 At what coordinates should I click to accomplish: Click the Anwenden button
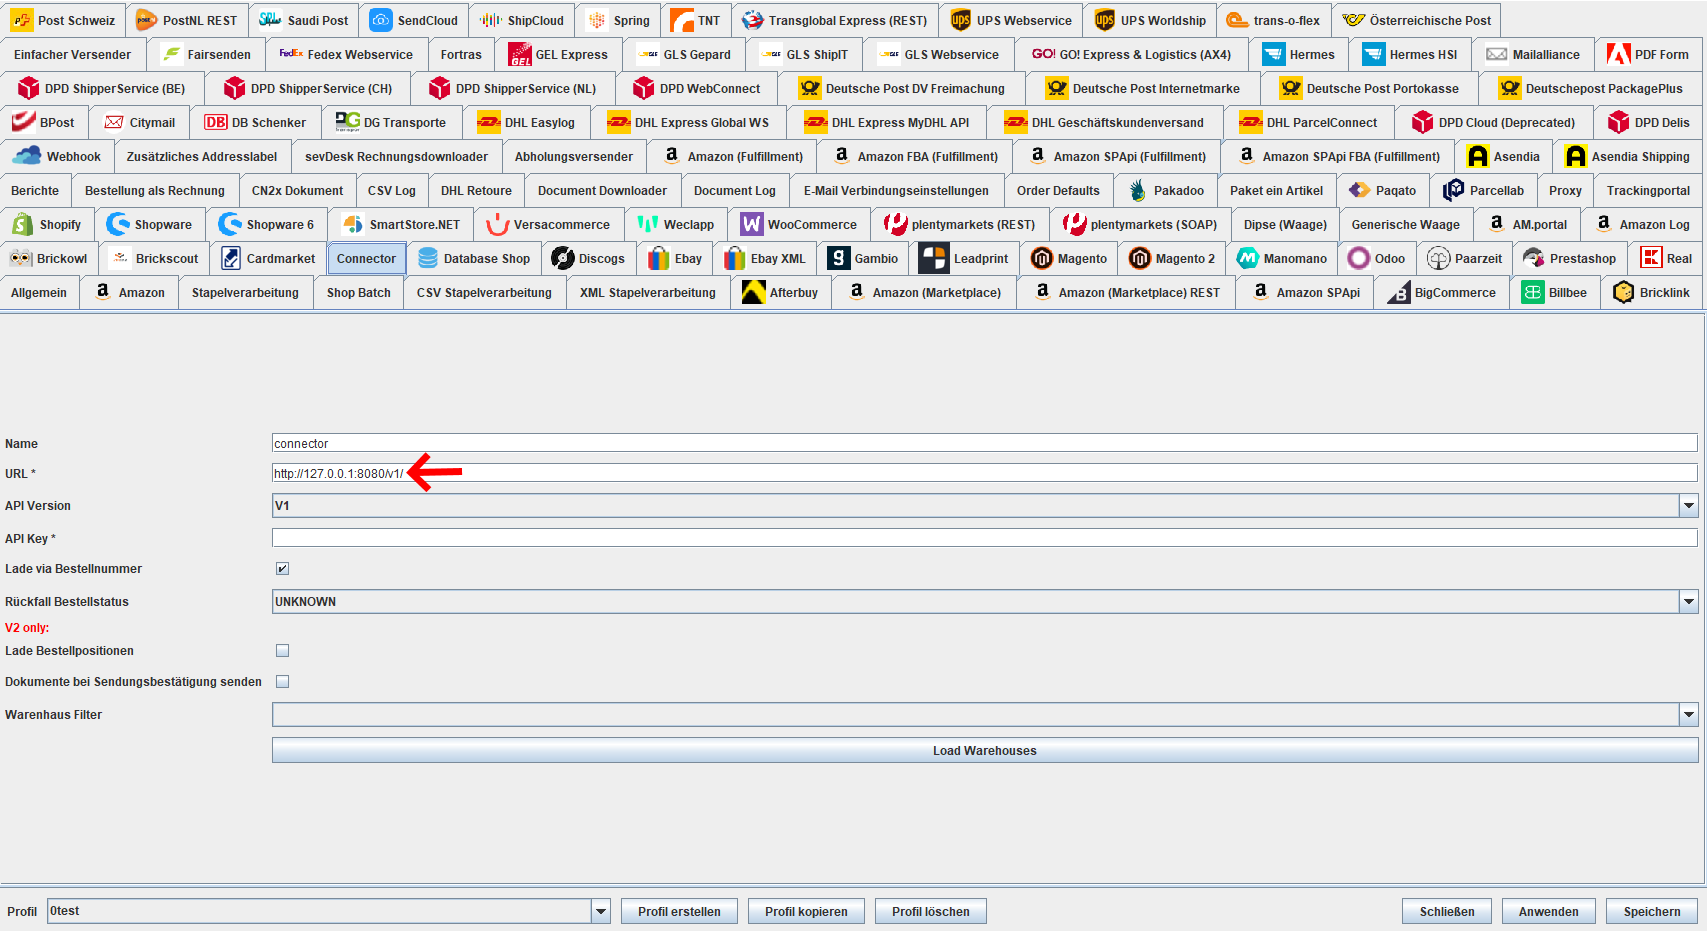[1549, 911]
